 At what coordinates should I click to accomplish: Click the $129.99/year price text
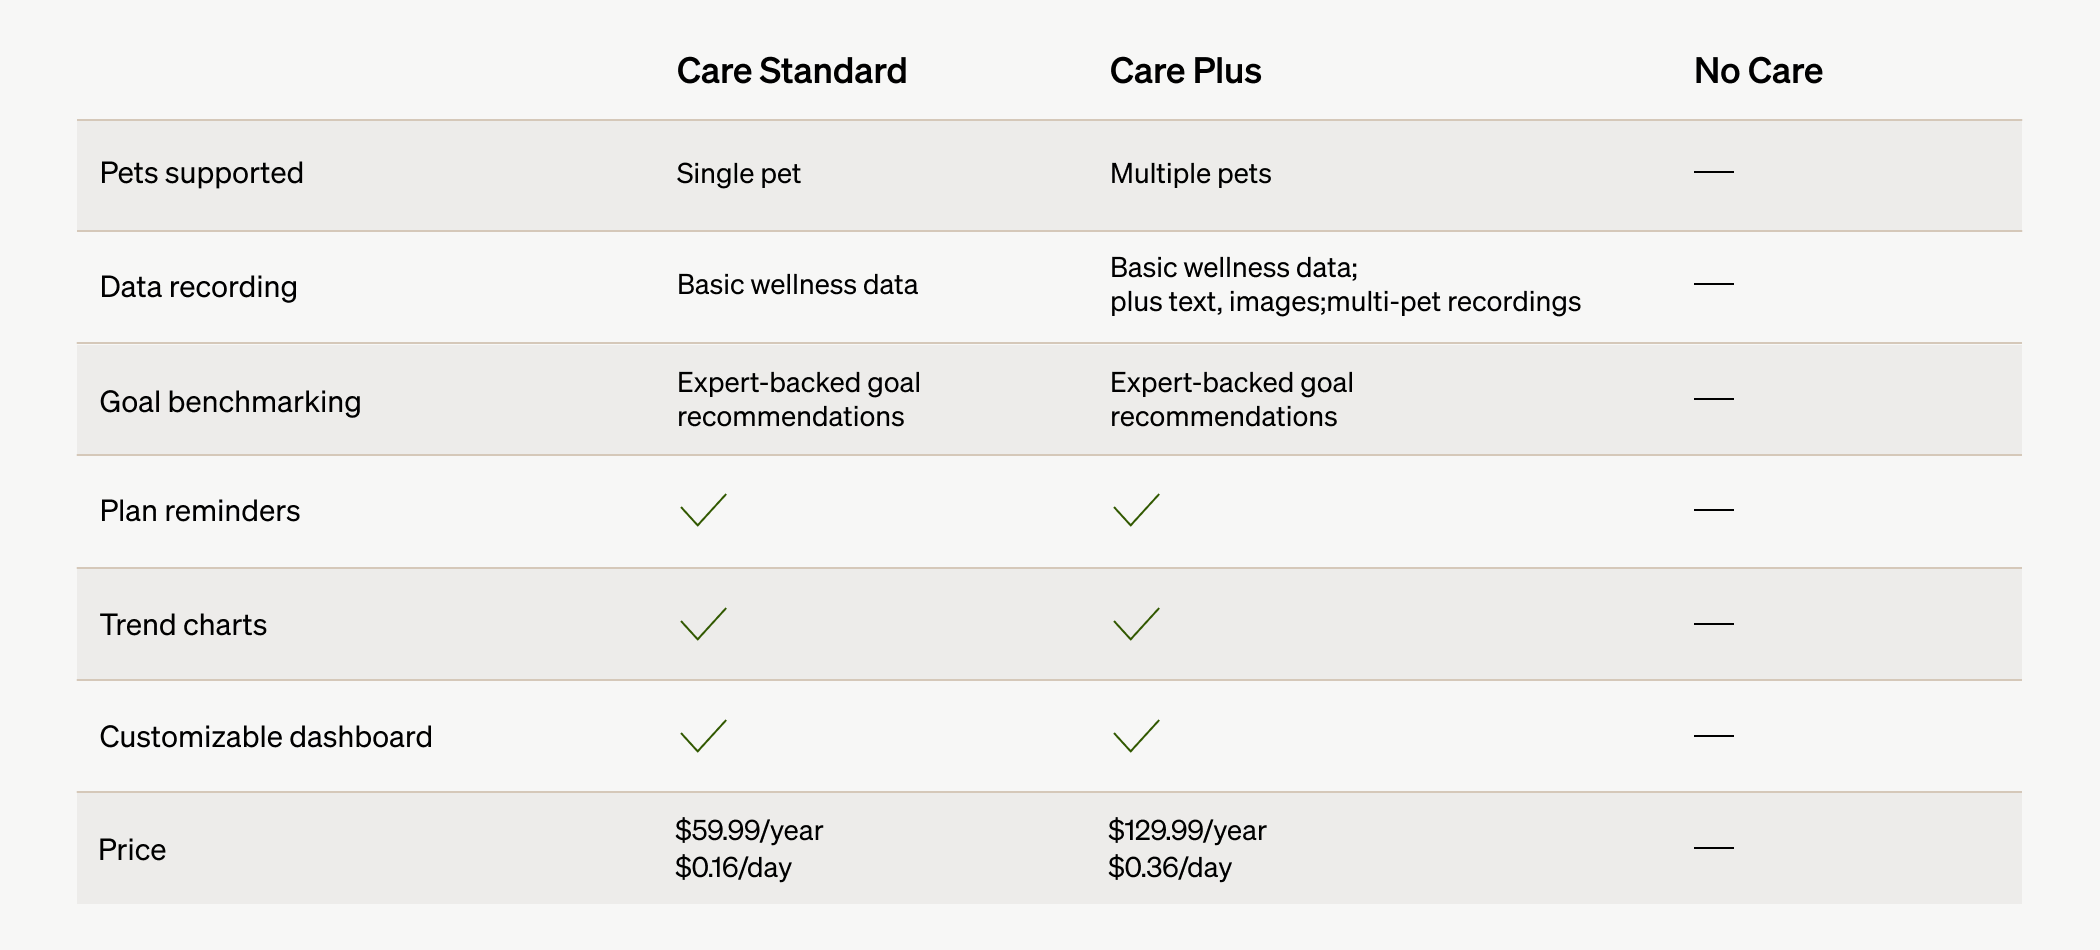pyautogui.click(x=1187, y=830)
